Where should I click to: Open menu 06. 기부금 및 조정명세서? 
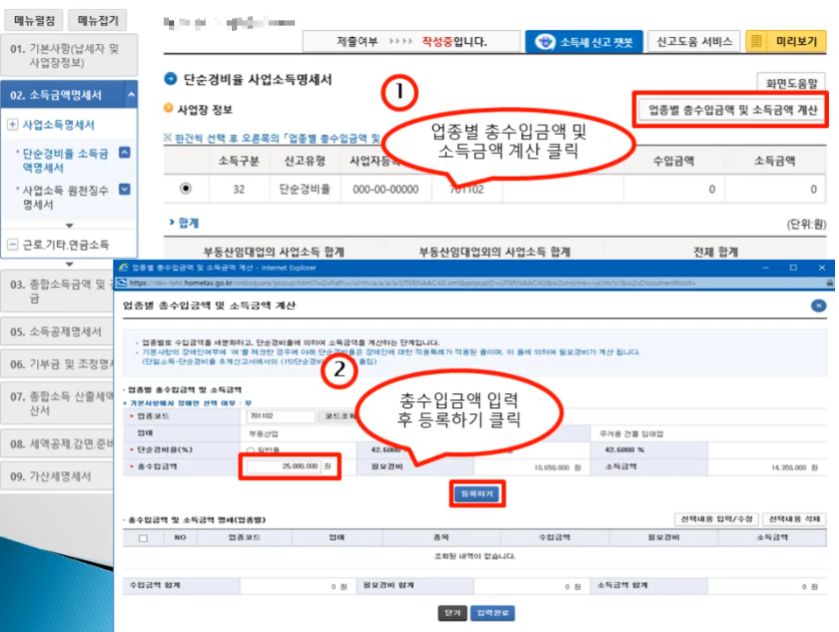57,364
